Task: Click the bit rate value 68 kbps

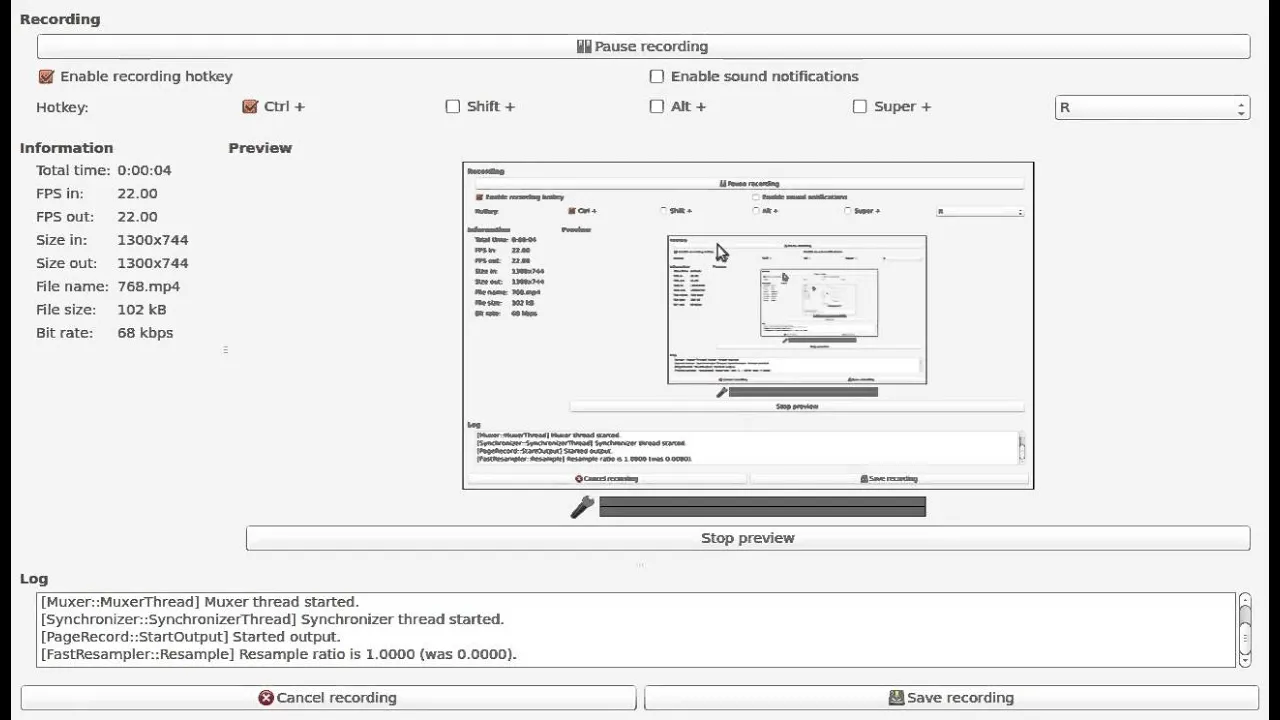Action: coord(145,332)
